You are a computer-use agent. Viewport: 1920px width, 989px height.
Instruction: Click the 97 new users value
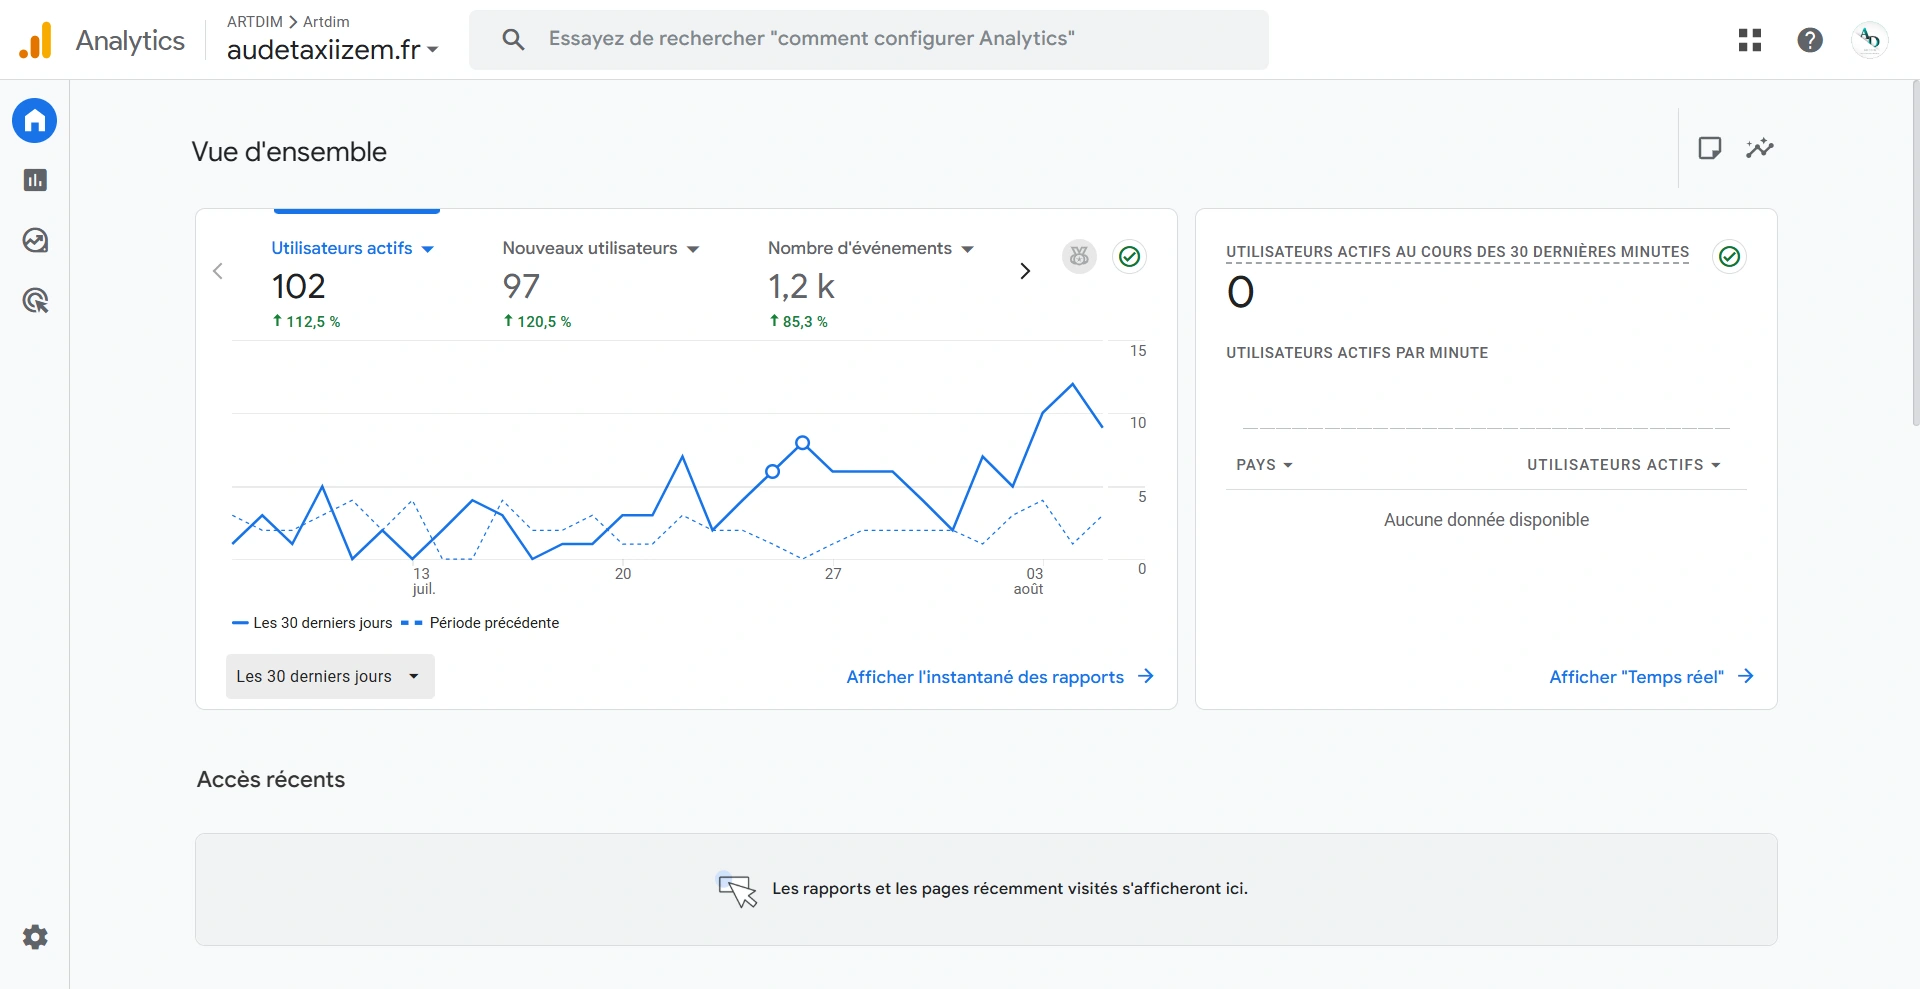[x=521, y=287]
